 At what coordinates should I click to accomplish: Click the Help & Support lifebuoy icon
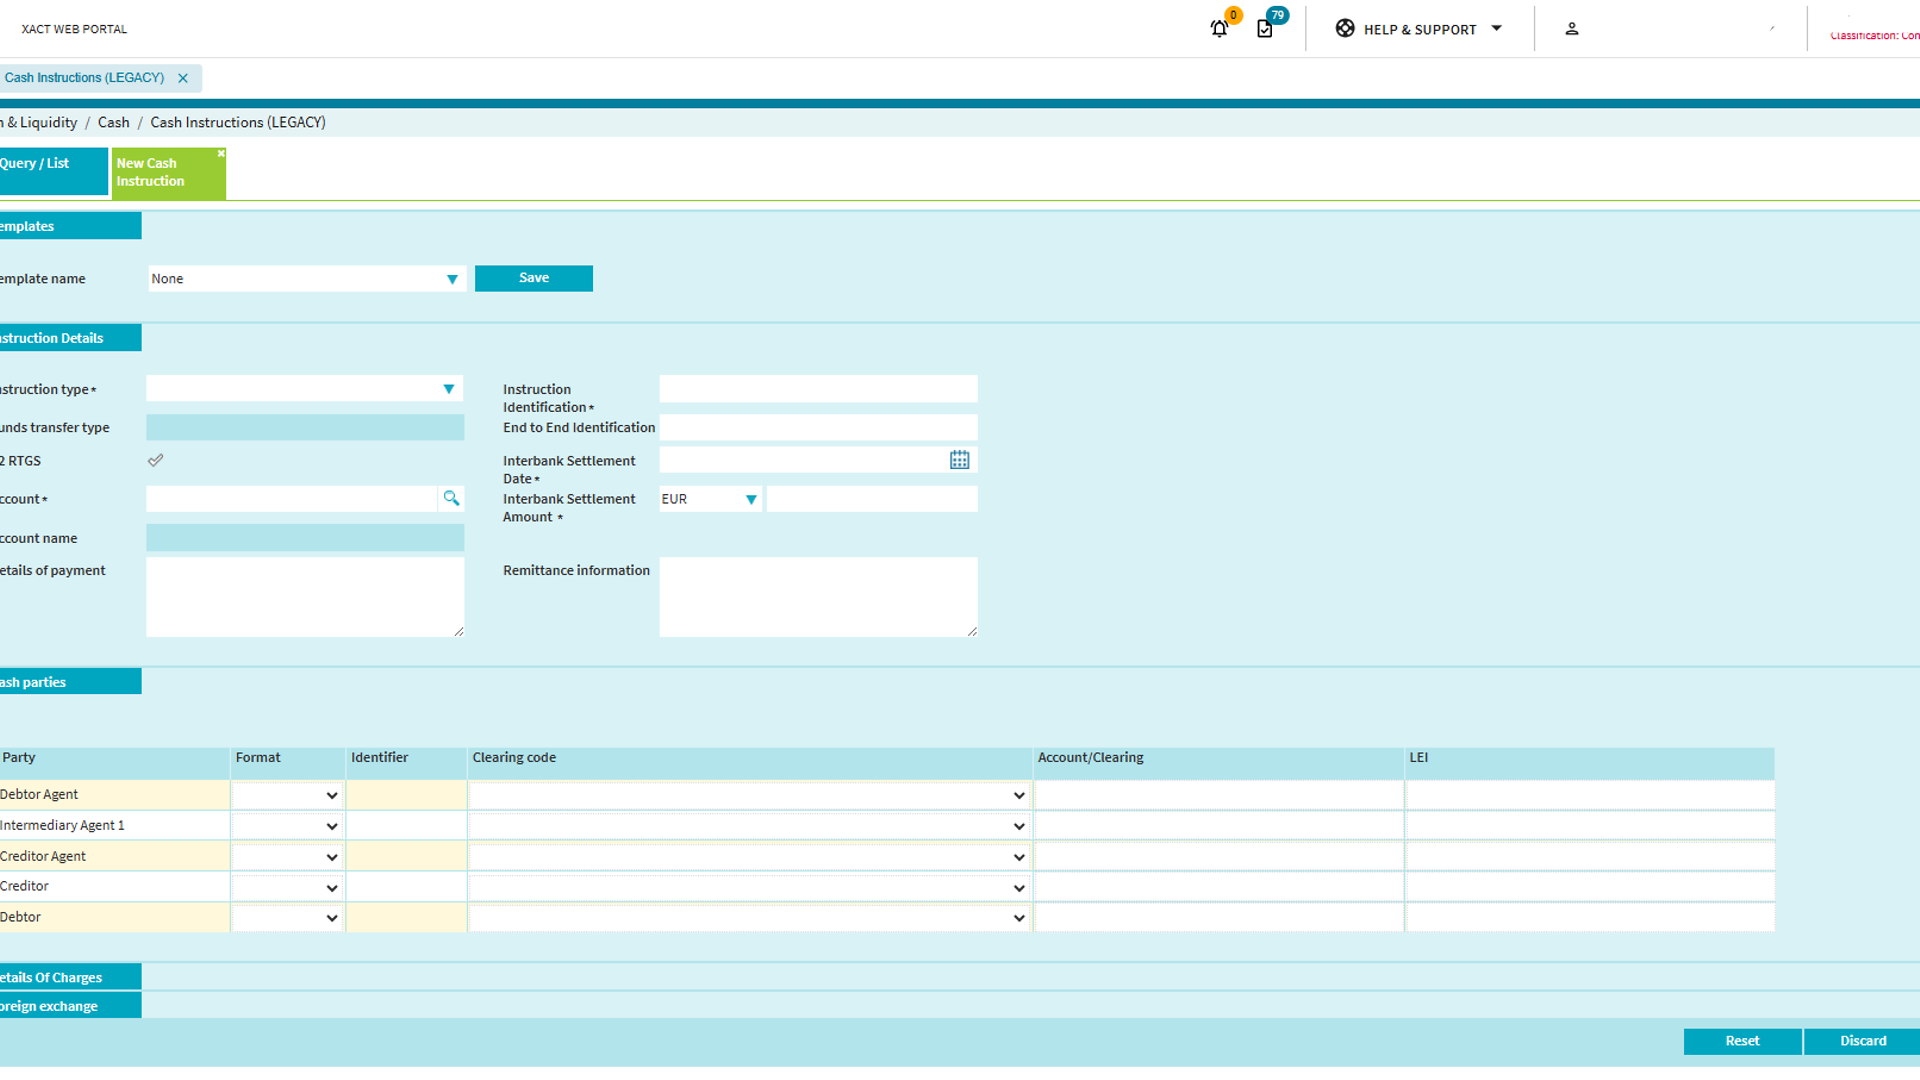pyautogui.click(x=1345, y=29)
